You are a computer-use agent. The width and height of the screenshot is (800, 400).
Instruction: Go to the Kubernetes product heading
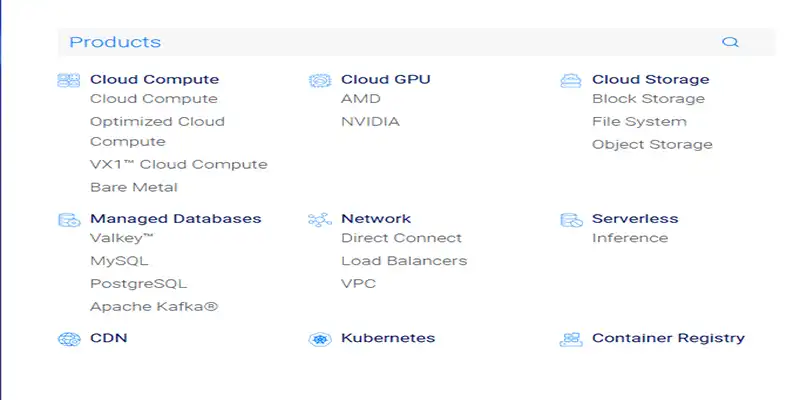click(388, 338)
